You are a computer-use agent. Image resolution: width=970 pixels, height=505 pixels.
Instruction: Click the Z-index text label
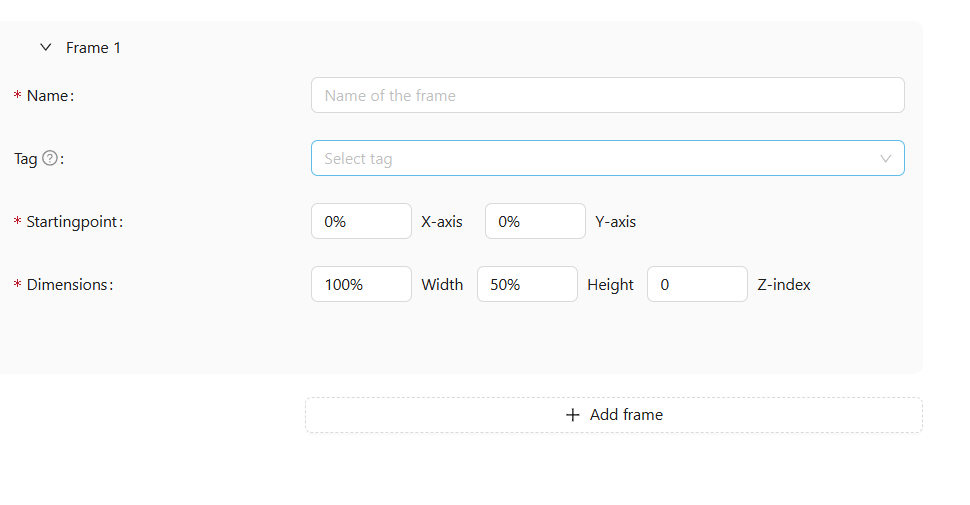tap(784, 284)
